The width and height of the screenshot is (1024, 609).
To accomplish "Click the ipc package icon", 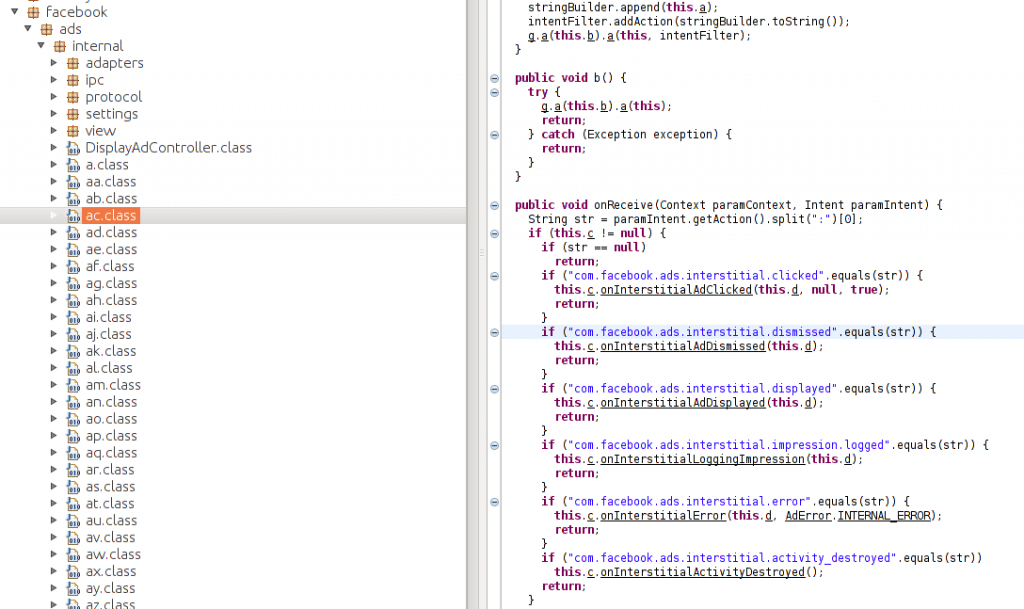I will (73, 80).
